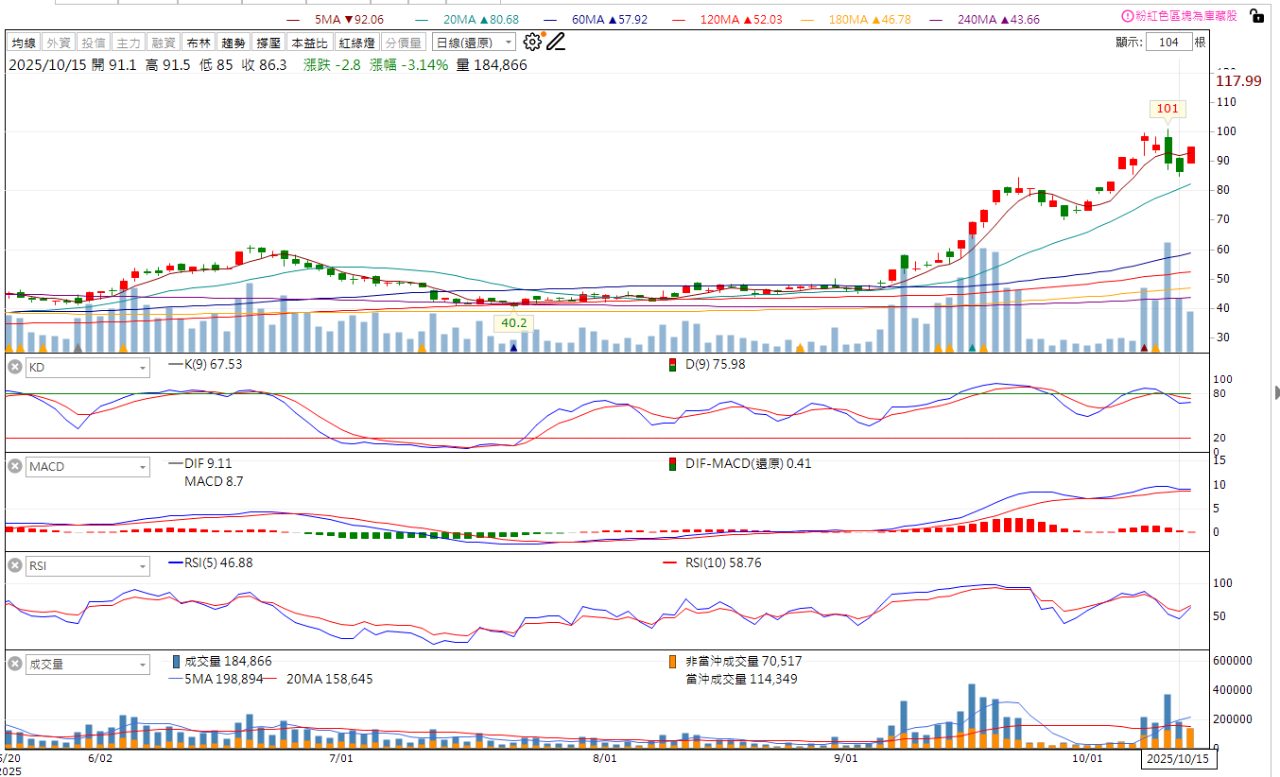Click the 顯示 bar count input field

click(1169, 42)
